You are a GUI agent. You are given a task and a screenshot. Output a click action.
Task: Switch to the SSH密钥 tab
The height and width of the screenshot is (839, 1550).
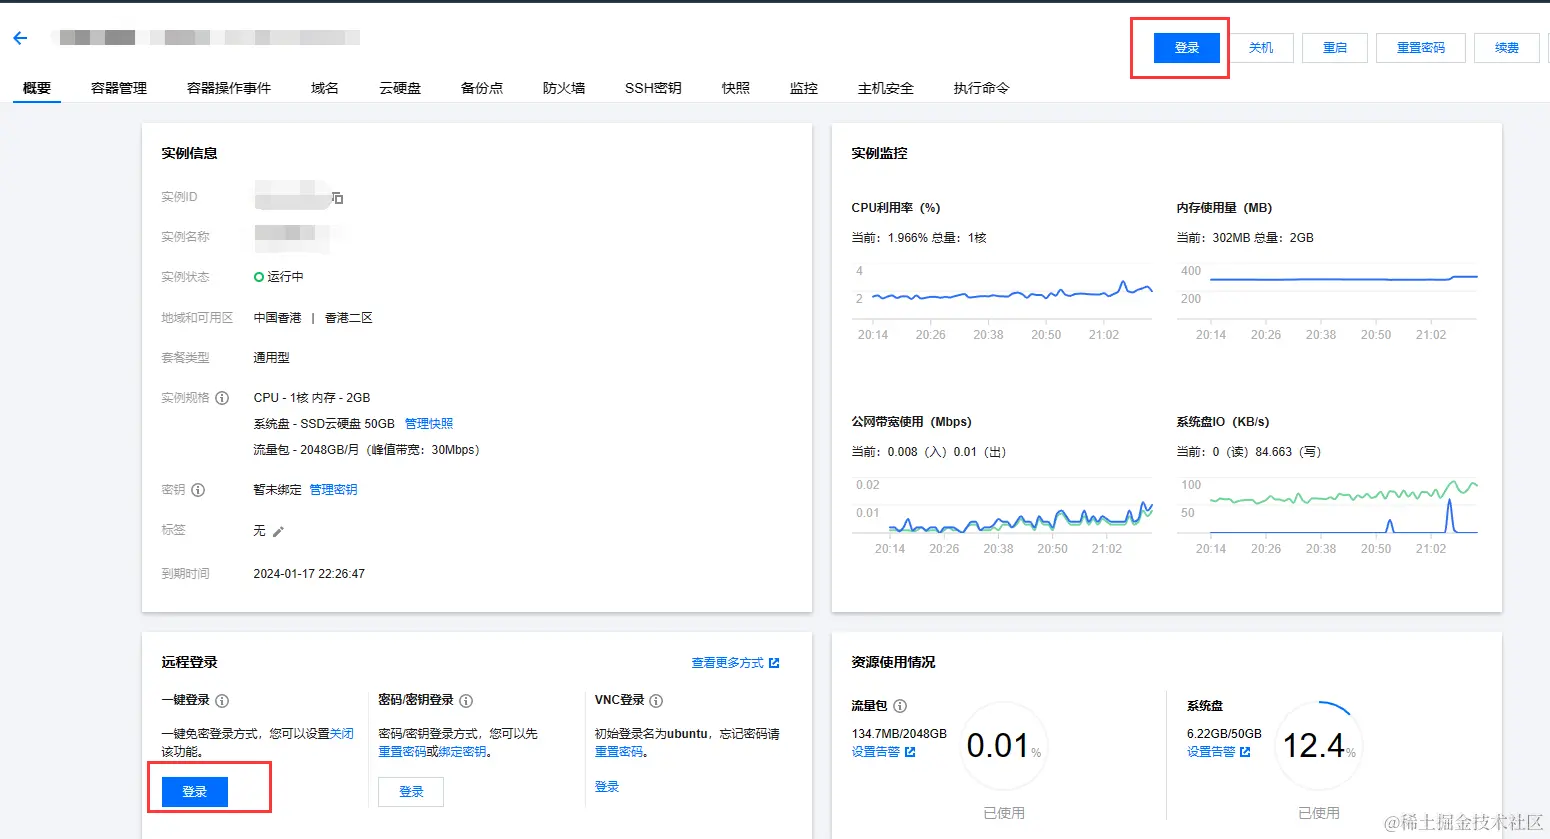point(652,87)
